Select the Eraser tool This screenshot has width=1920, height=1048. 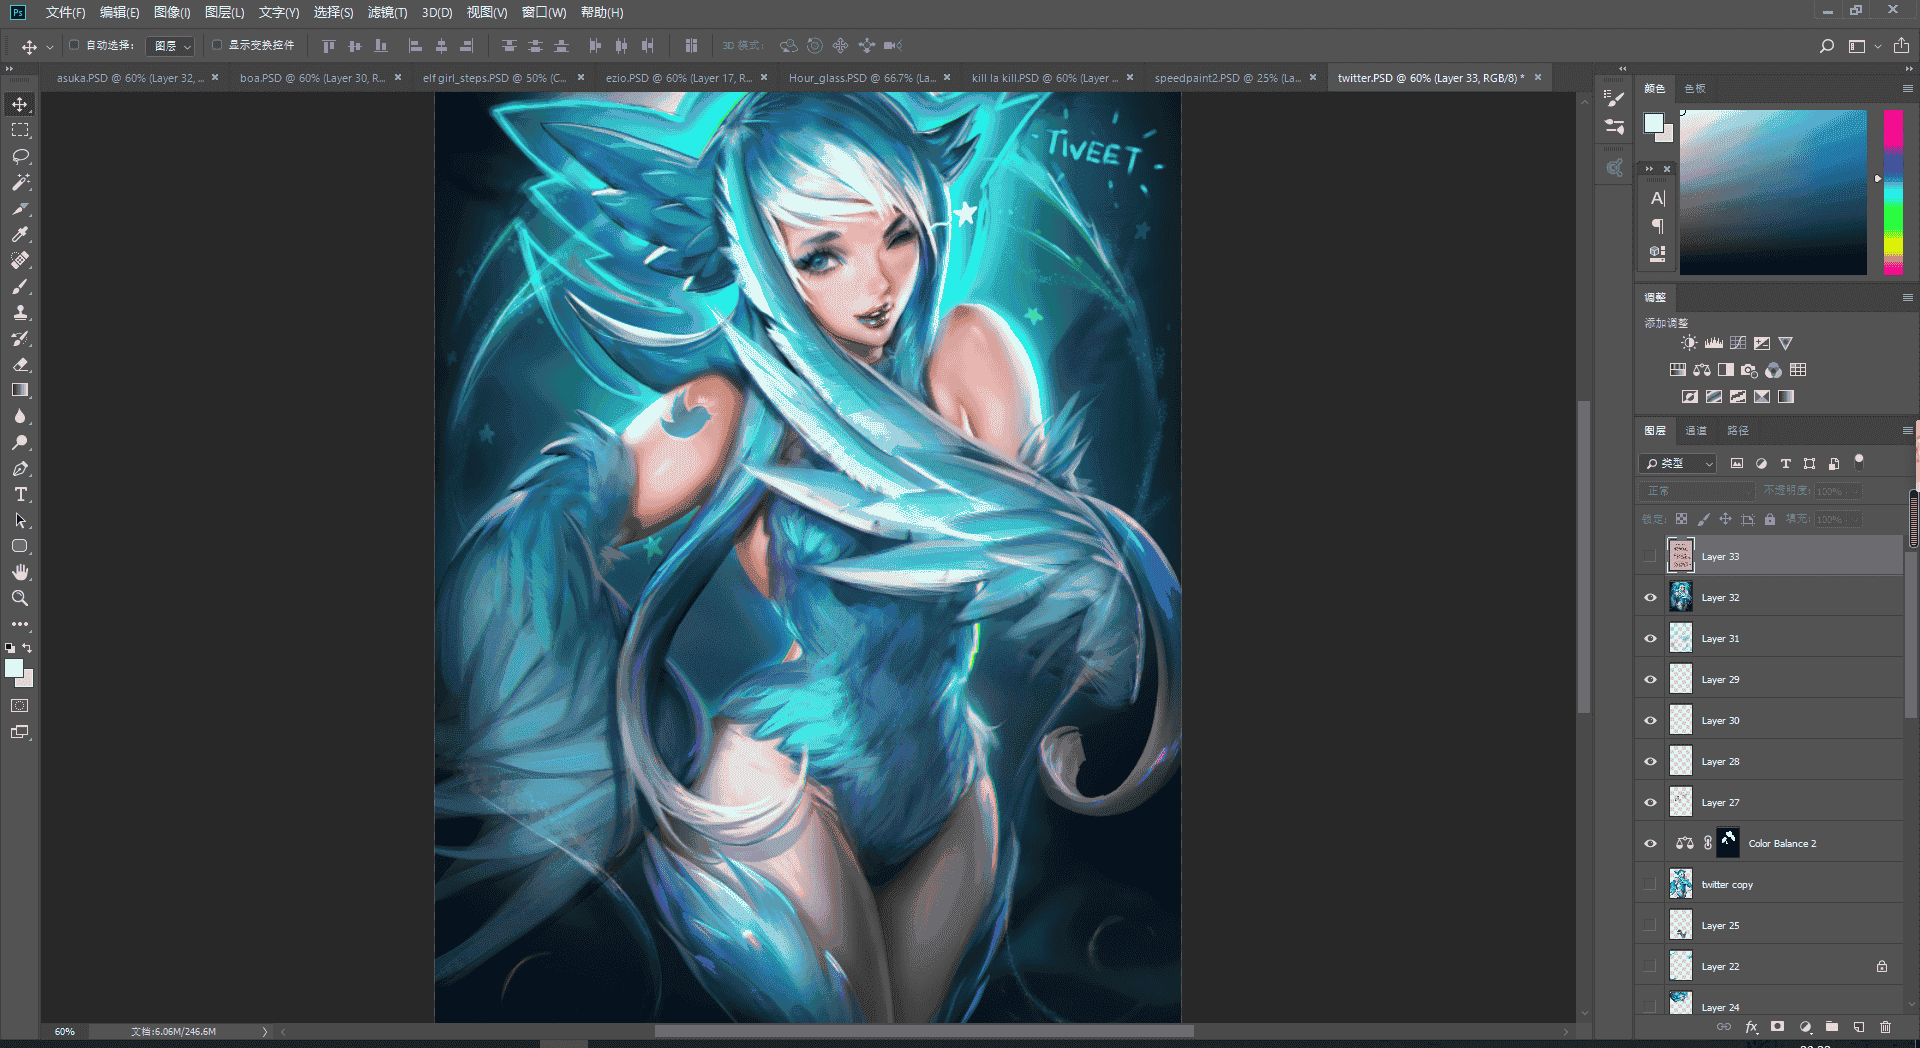pyautogui.click(x=20, y=364)
